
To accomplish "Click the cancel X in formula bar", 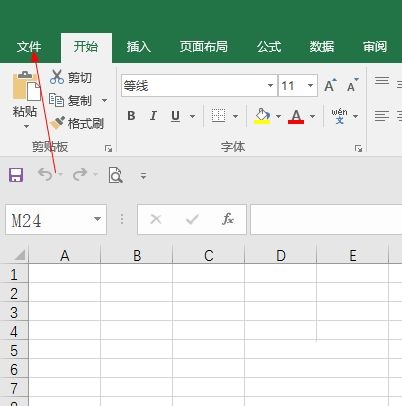I will point(156,219).
